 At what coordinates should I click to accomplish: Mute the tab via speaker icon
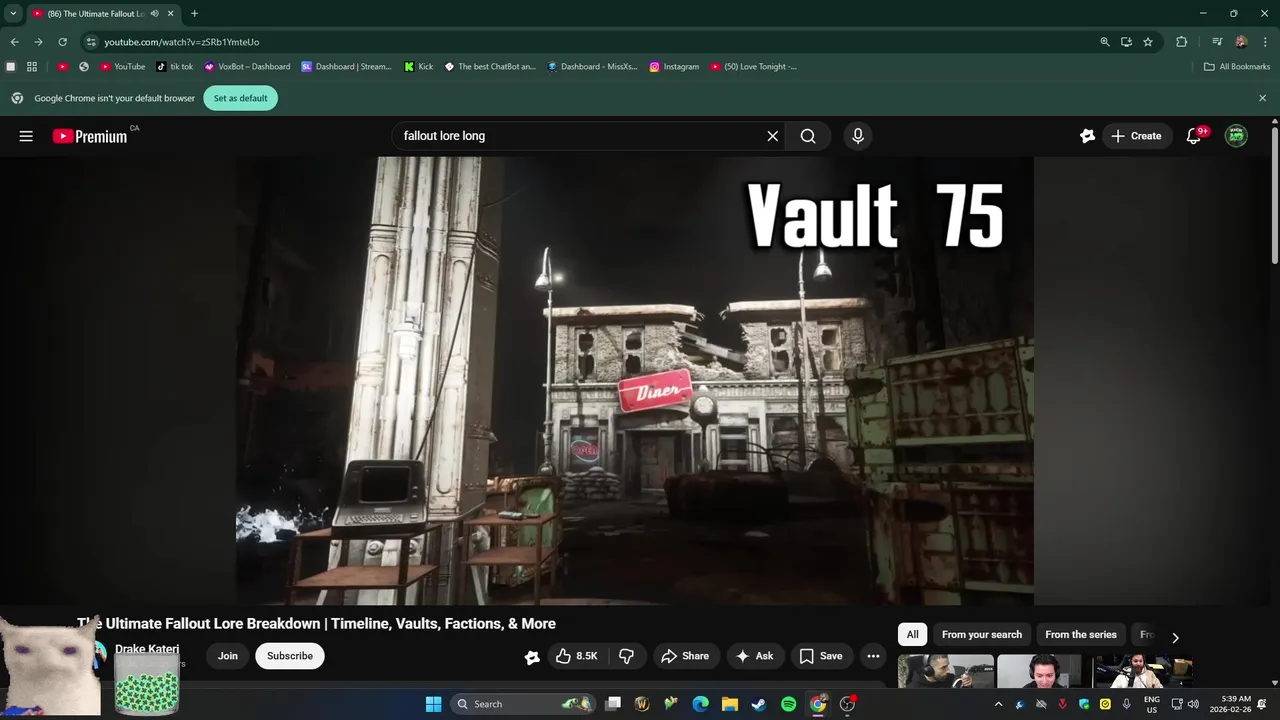(x=154, y=14)
